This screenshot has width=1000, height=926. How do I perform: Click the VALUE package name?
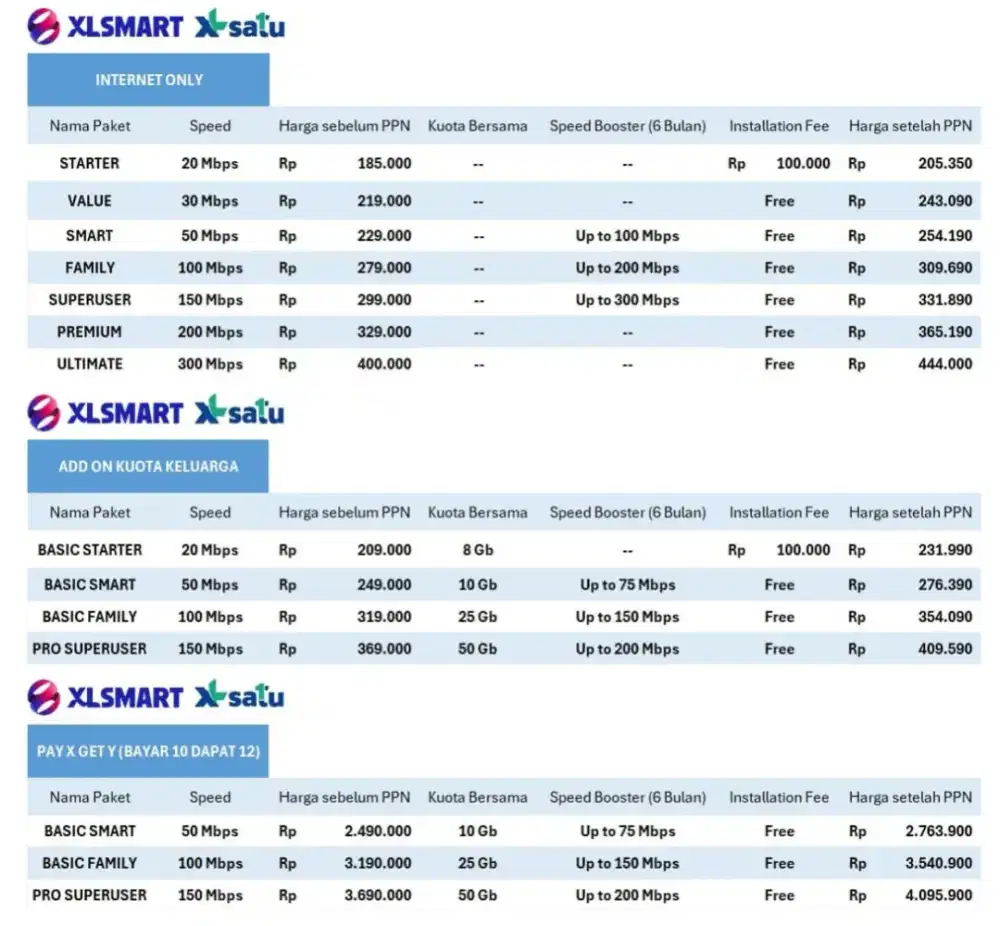[89, 201]
